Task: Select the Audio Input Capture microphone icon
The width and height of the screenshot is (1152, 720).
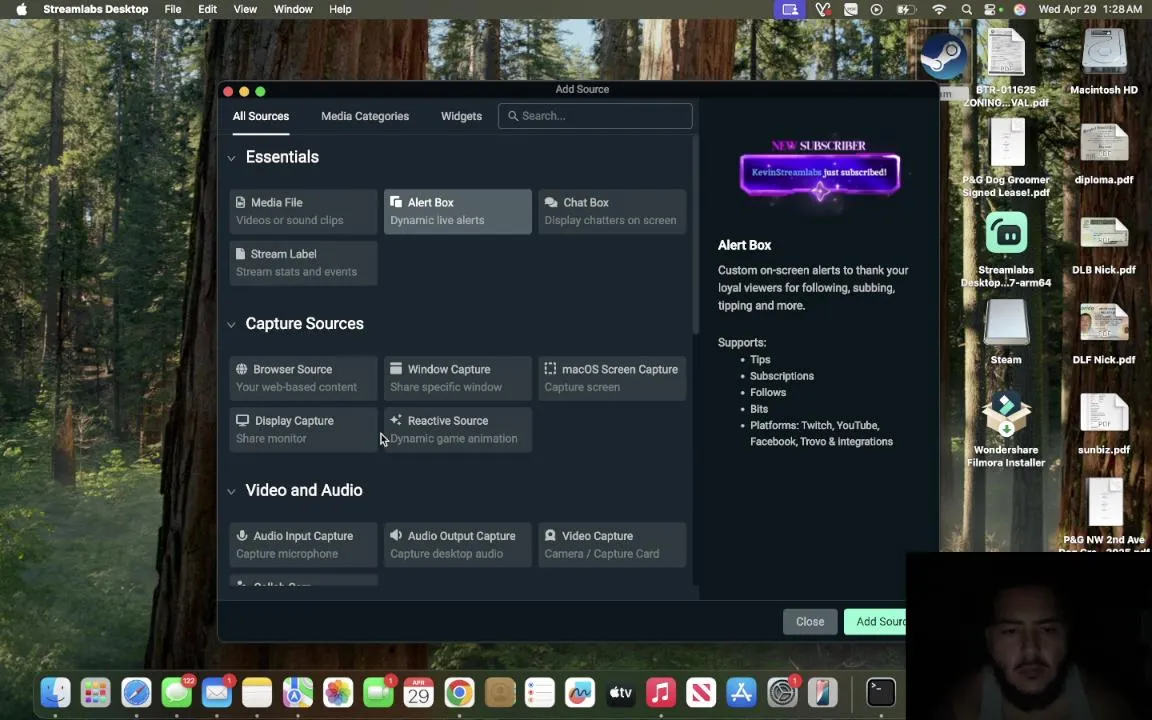Action: pyautogui.click(x=242, y=536)
